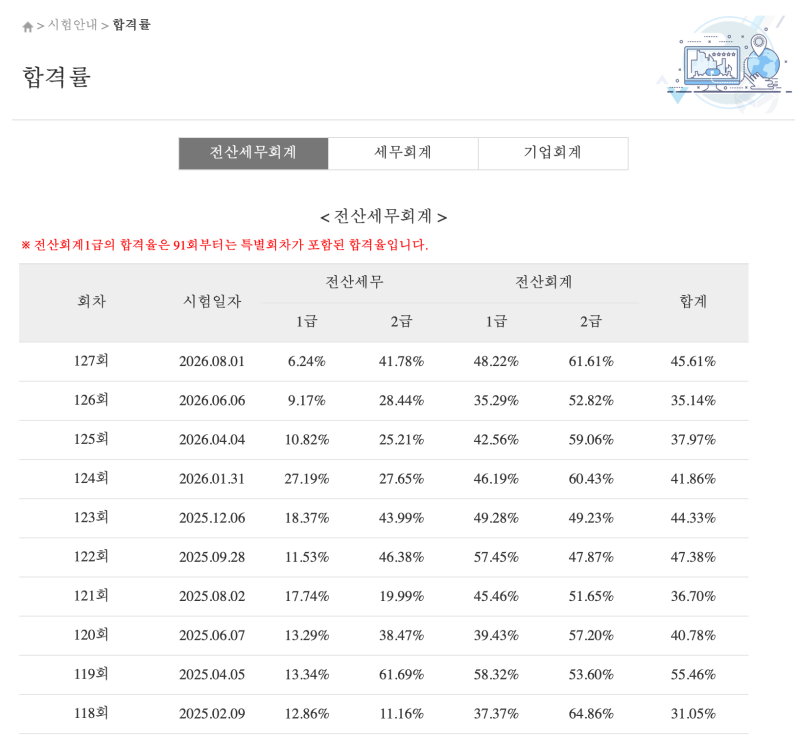
Task: Click the 38.47% cell in 120회
Action: tap(402, 636)
